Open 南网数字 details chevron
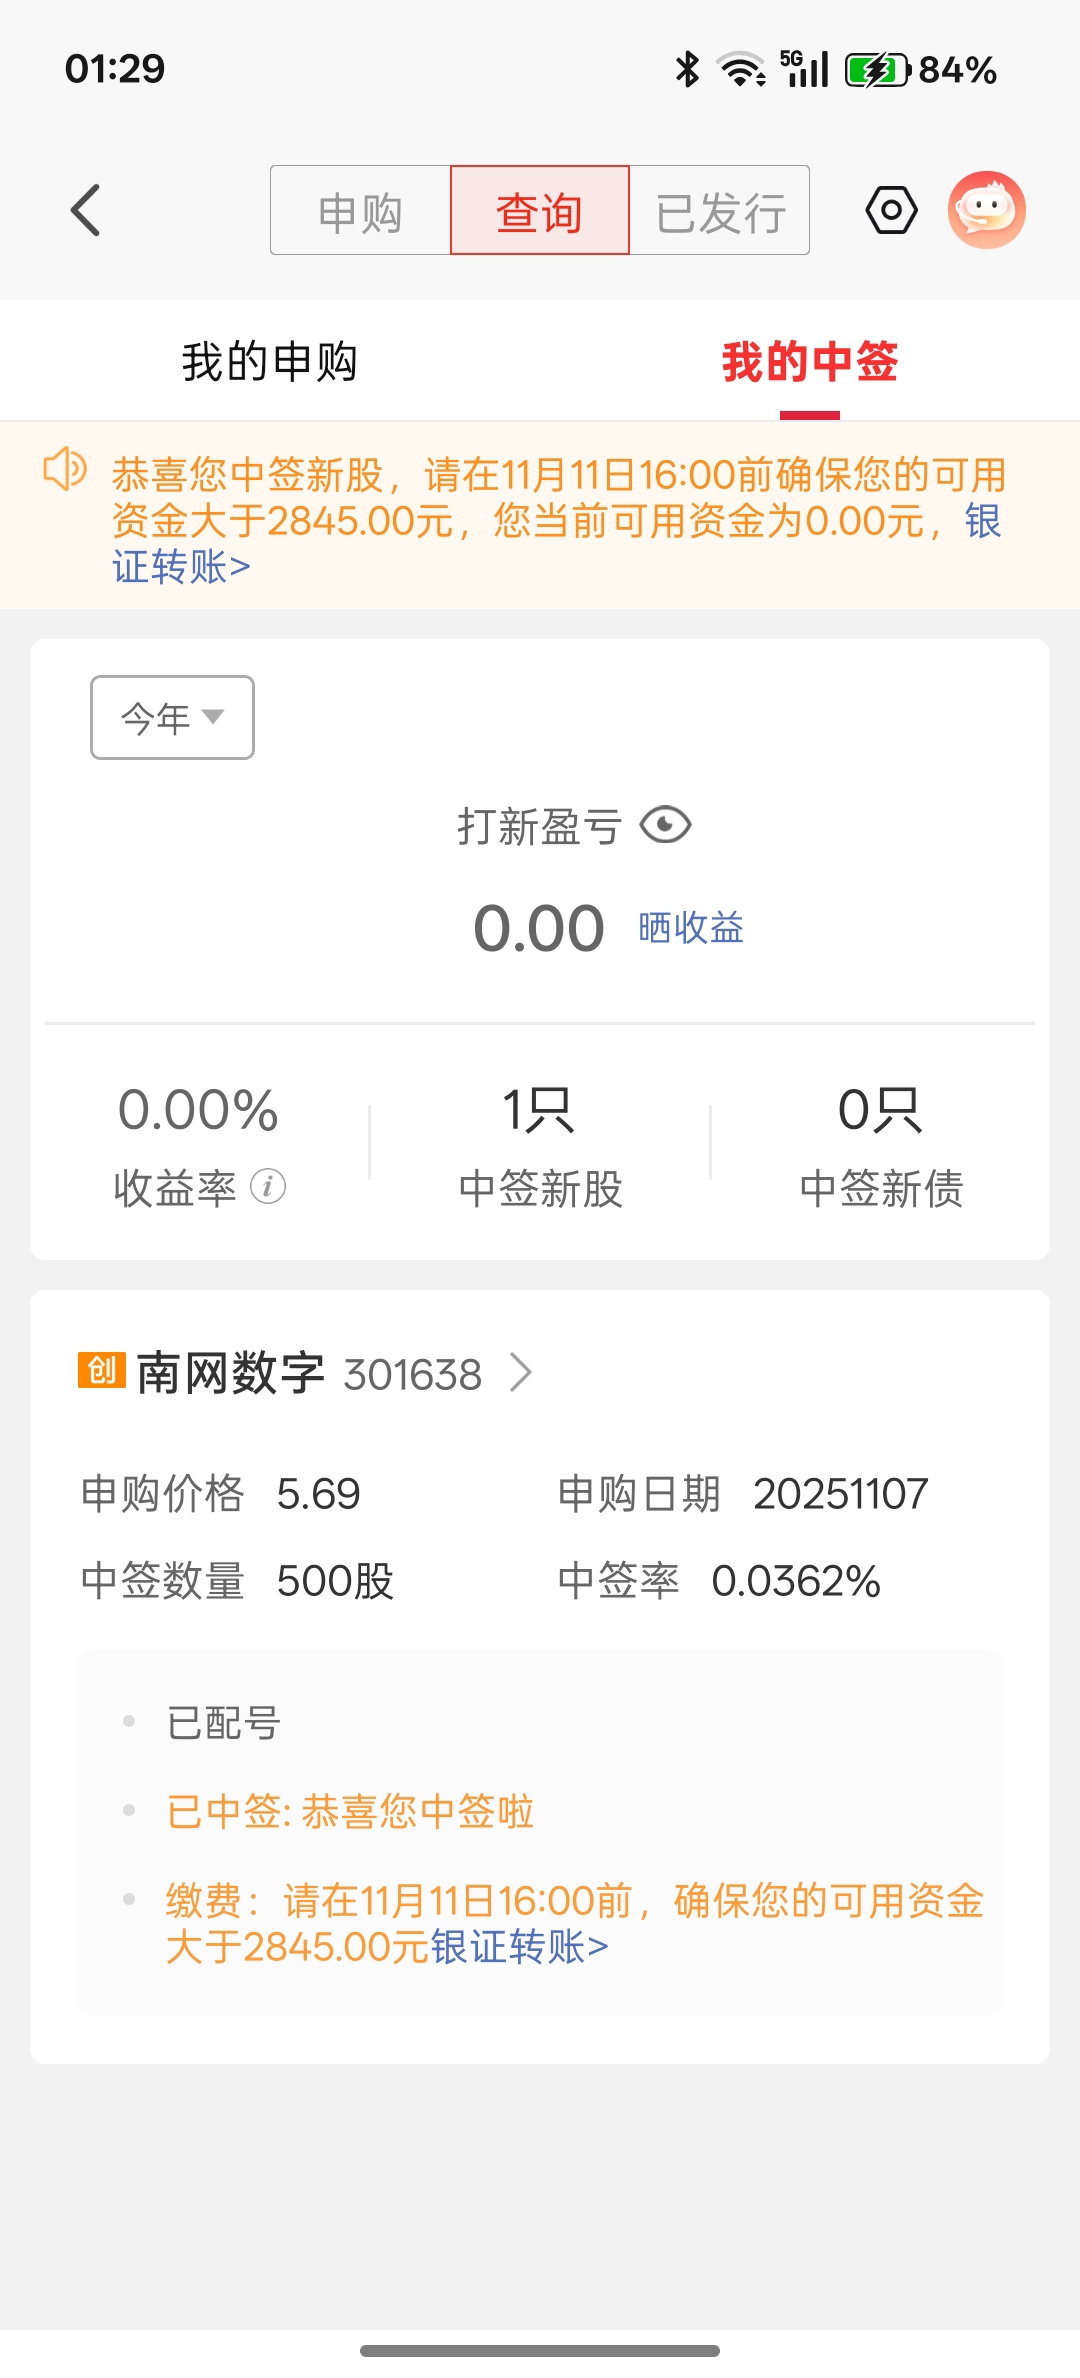The width and height of the screenshot is (1080, 2378). point(521,1373)
